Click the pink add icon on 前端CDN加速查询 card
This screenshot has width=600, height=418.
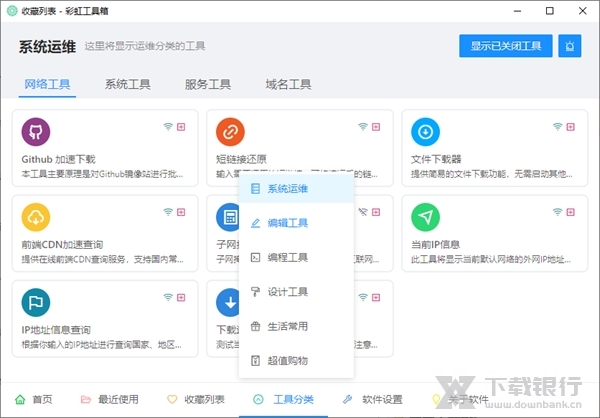181,212
